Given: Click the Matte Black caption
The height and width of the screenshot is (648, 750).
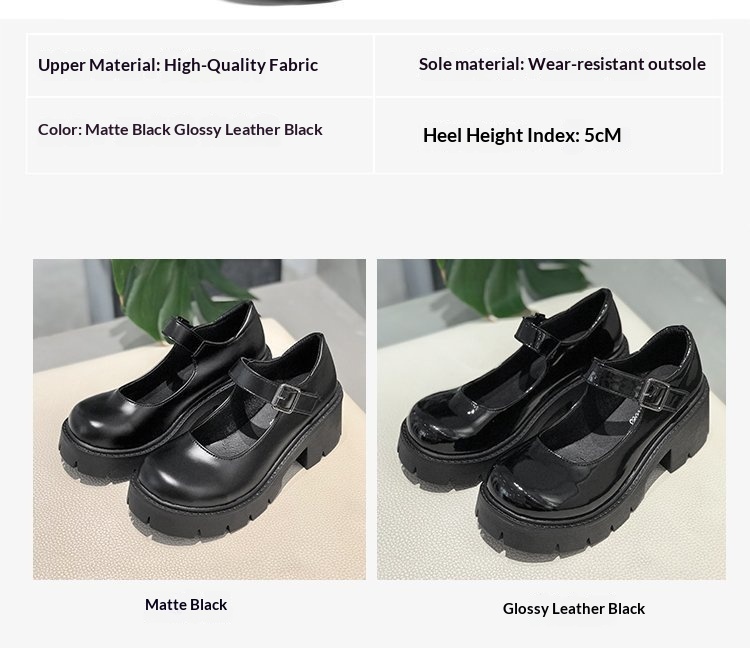Looking at the screenshot, I should [186, 604].
